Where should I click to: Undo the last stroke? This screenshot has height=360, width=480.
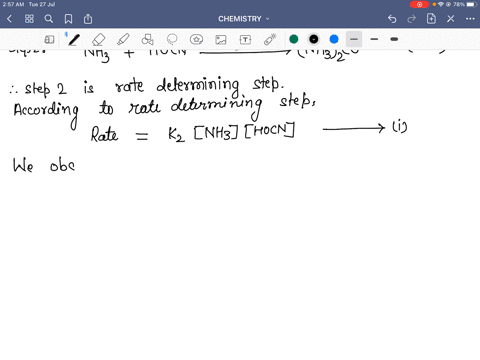click(392, 19)
